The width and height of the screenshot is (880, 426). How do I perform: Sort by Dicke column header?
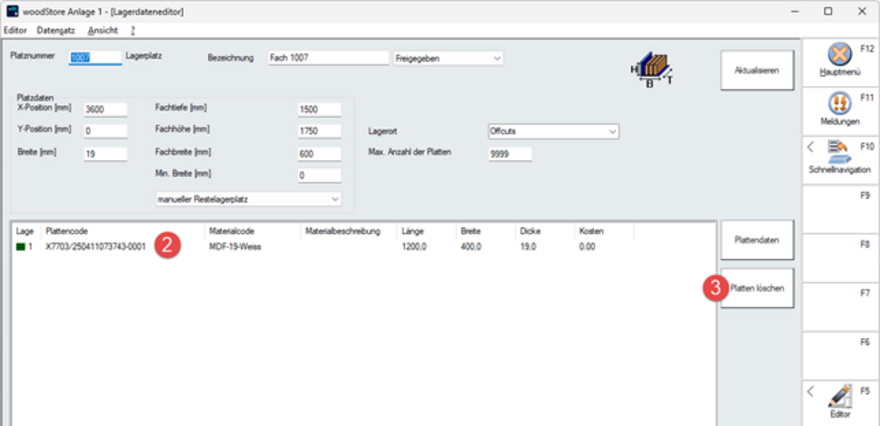pyautogui.click(x=545, y=231)
